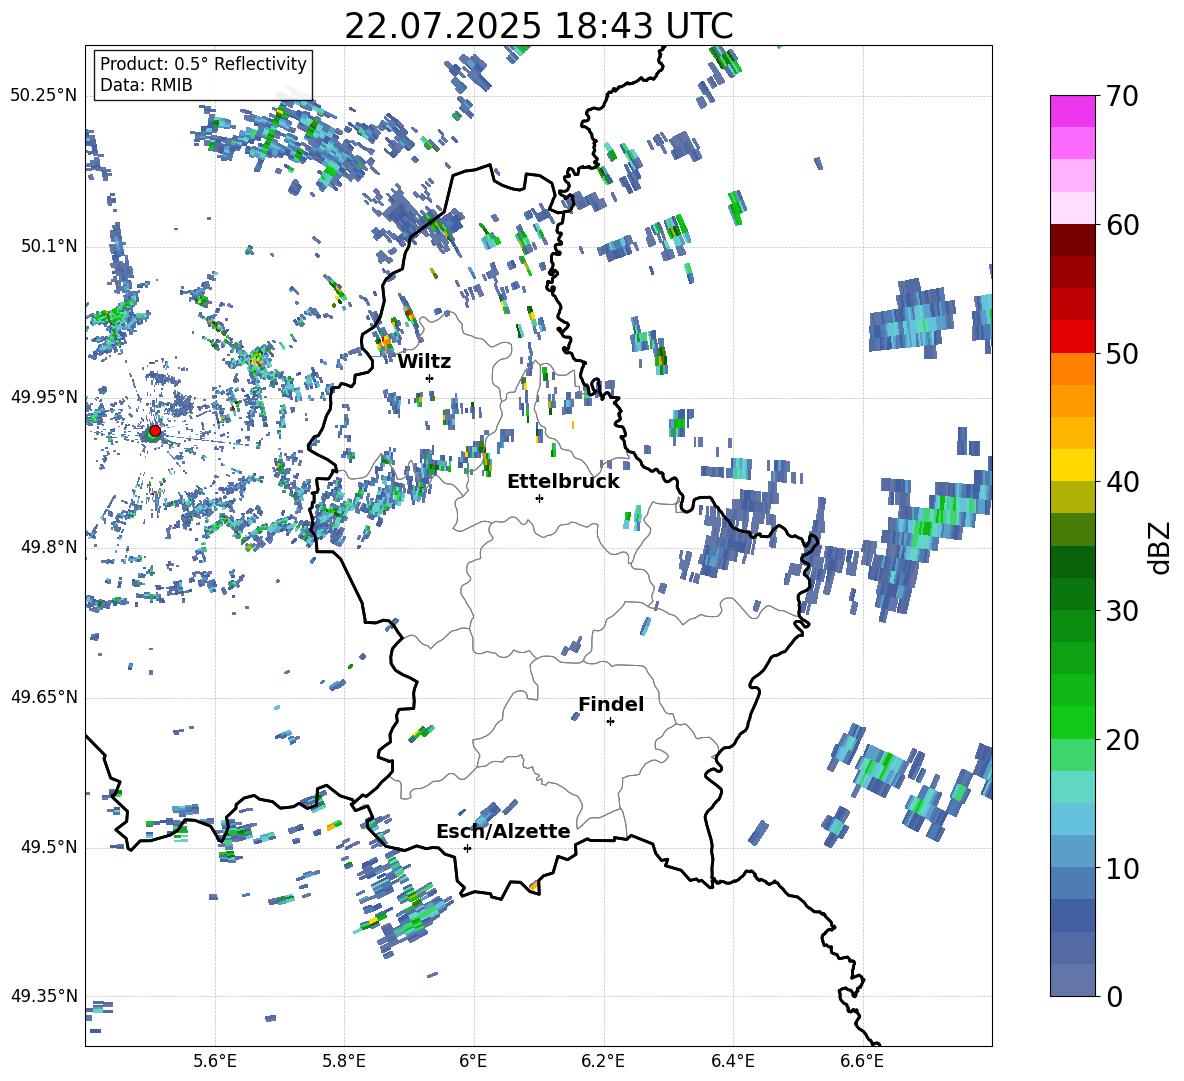Click the Data: RMIB text
This screenshot has width=1184, height=1081.
tap(146, 85)
